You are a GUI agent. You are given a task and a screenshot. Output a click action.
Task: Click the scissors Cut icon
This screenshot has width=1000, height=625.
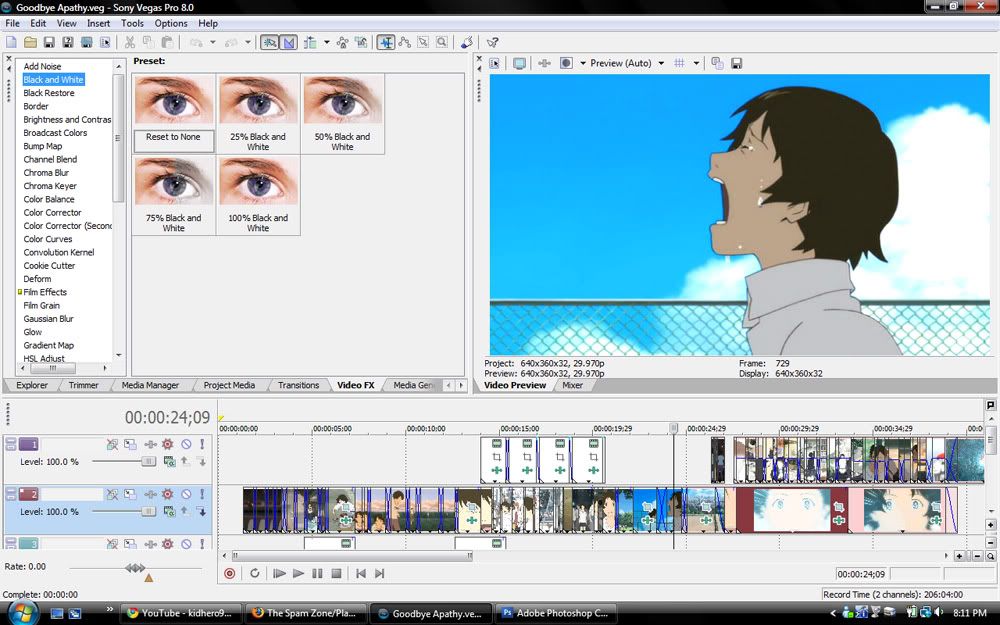point(129,43)
